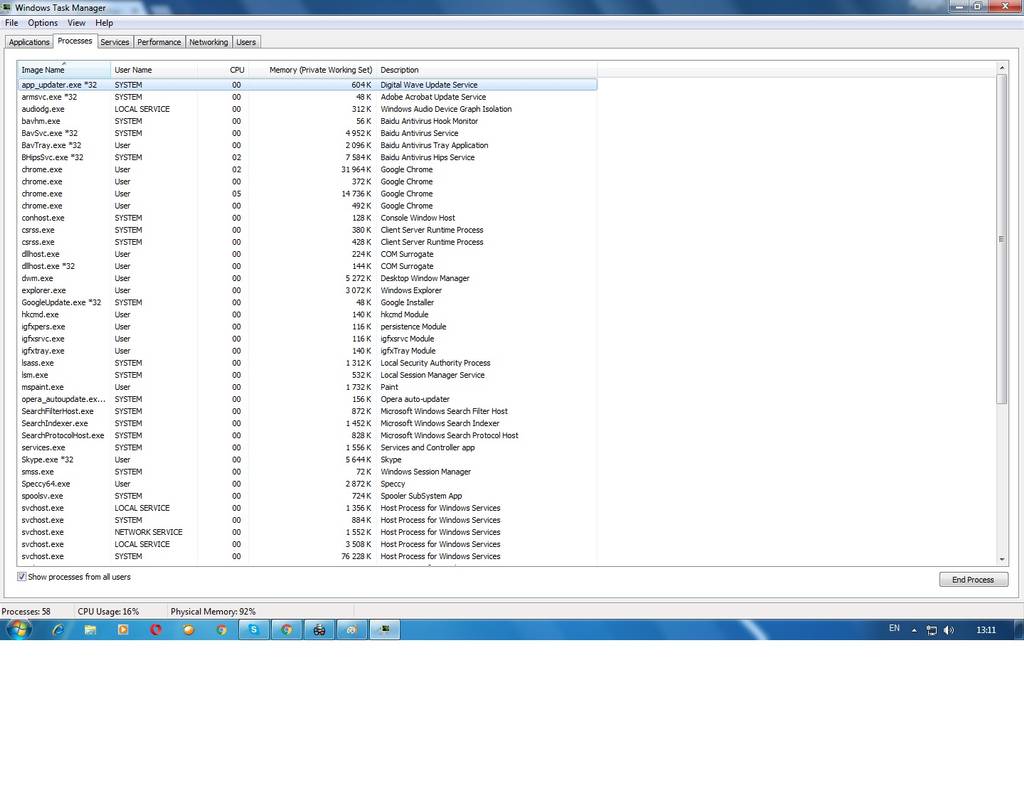Sort by the Description column header

(487, 70)
